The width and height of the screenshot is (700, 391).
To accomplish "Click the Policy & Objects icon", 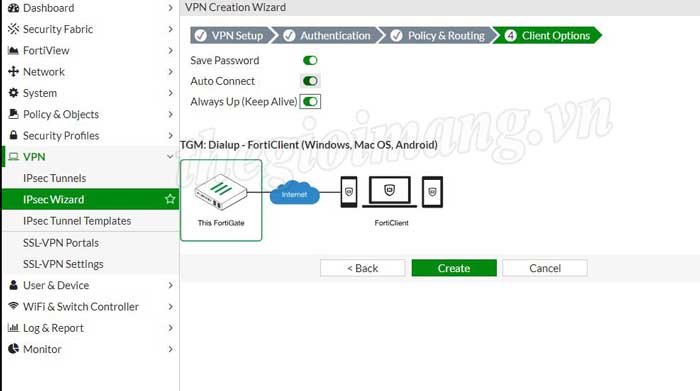I will tap(13, 114).
